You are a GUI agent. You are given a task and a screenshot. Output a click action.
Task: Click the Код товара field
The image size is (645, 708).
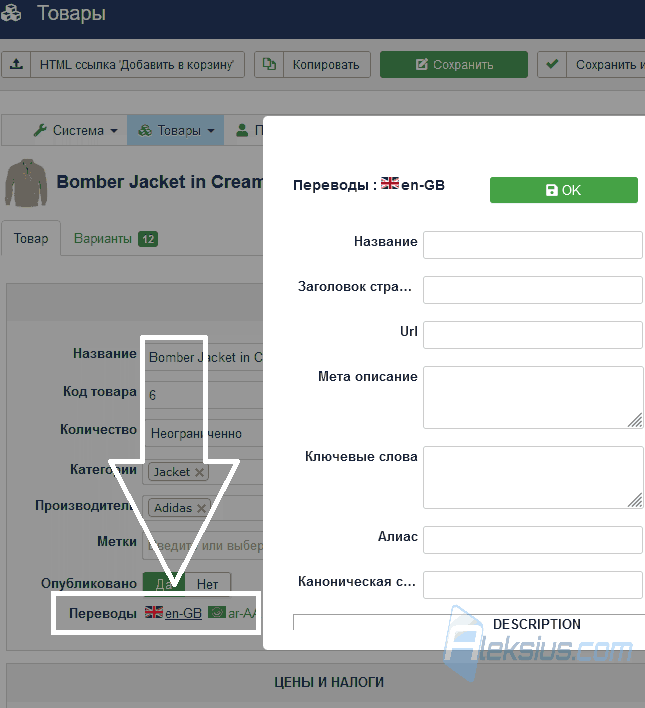[203, 395]
